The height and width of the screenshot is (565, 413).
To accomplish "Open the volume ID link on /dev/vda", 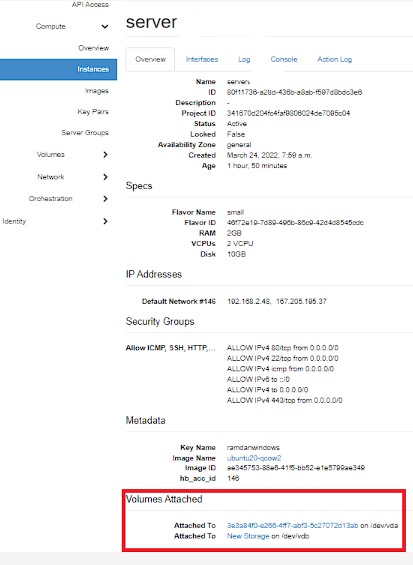I will pos(292,525).
